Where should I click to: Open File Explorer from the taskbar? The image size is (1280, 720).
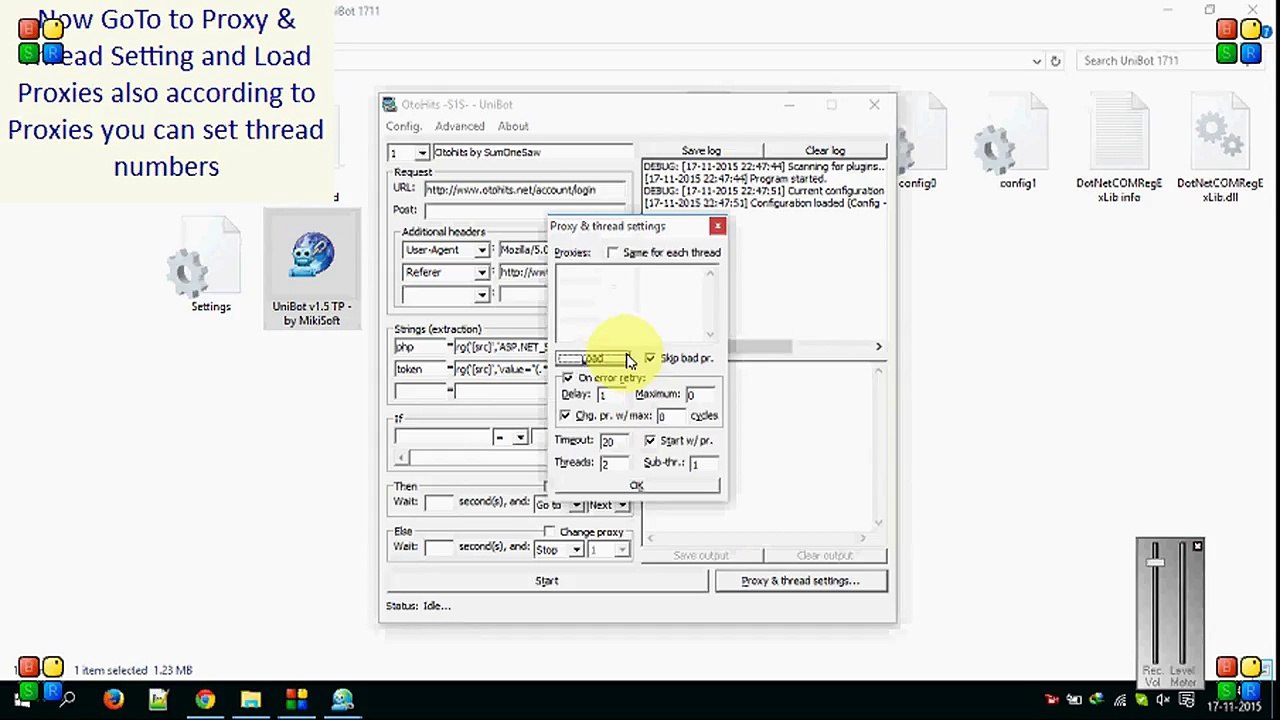[251, 699]
